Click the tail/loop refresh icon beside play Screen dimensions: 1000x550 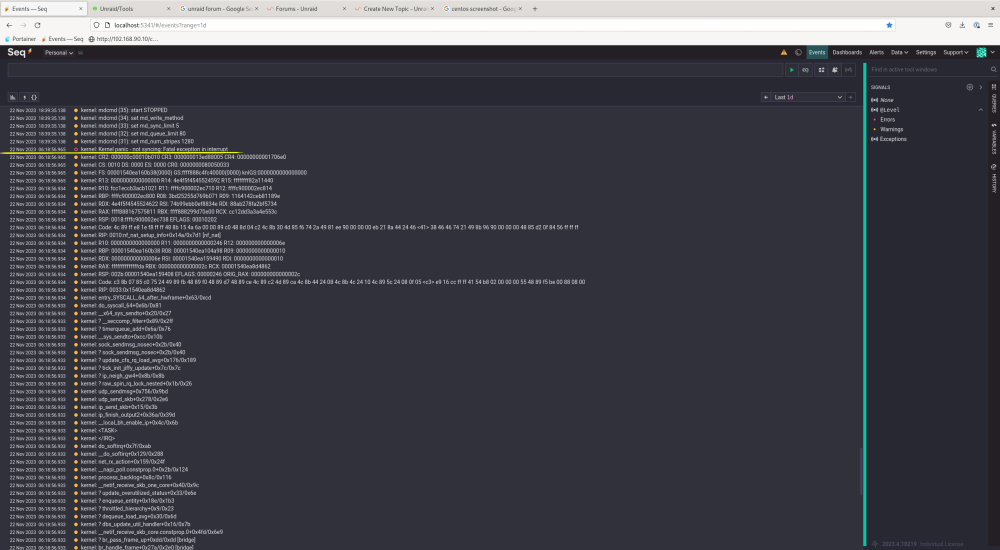coord(805,70)
